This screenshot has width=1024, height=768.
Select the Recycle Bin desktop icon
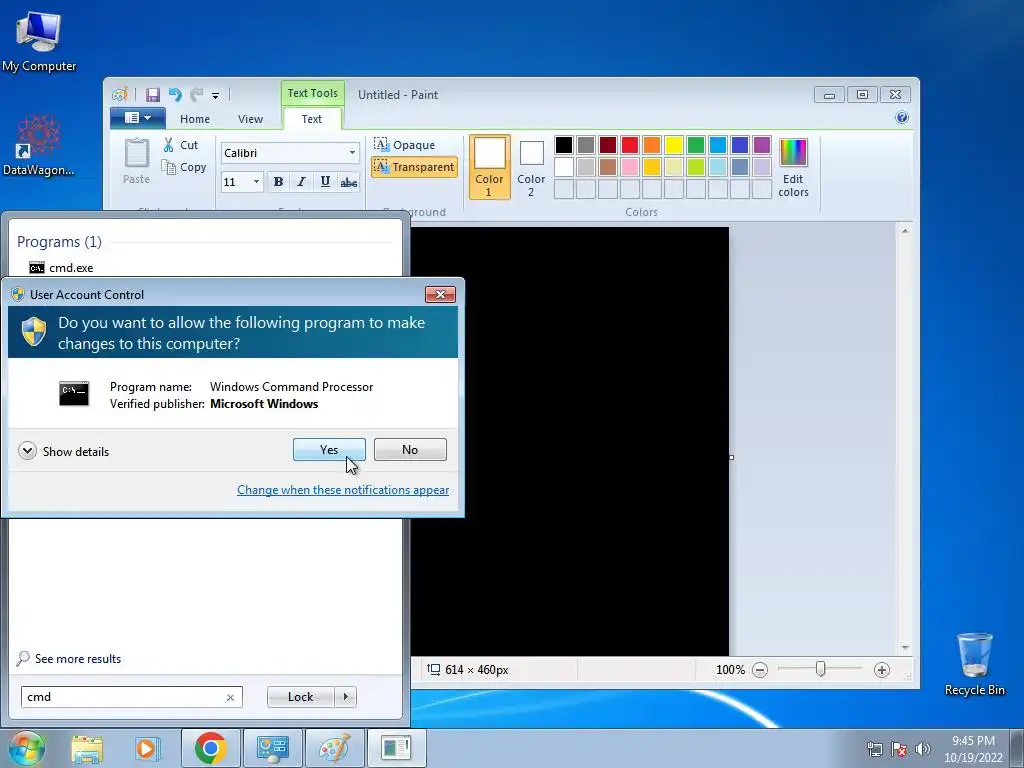(974, 664)
